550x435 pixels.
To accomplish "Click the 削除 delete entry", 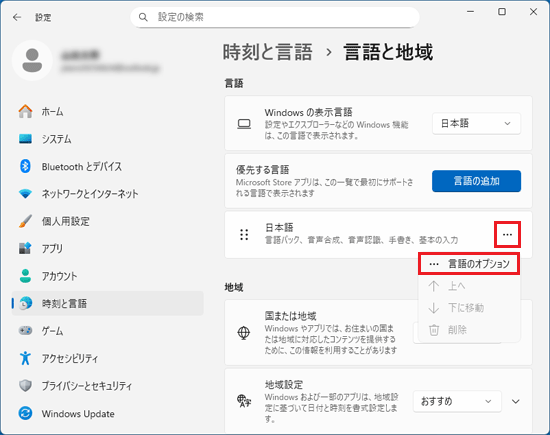I will click(x=469, y=330).
